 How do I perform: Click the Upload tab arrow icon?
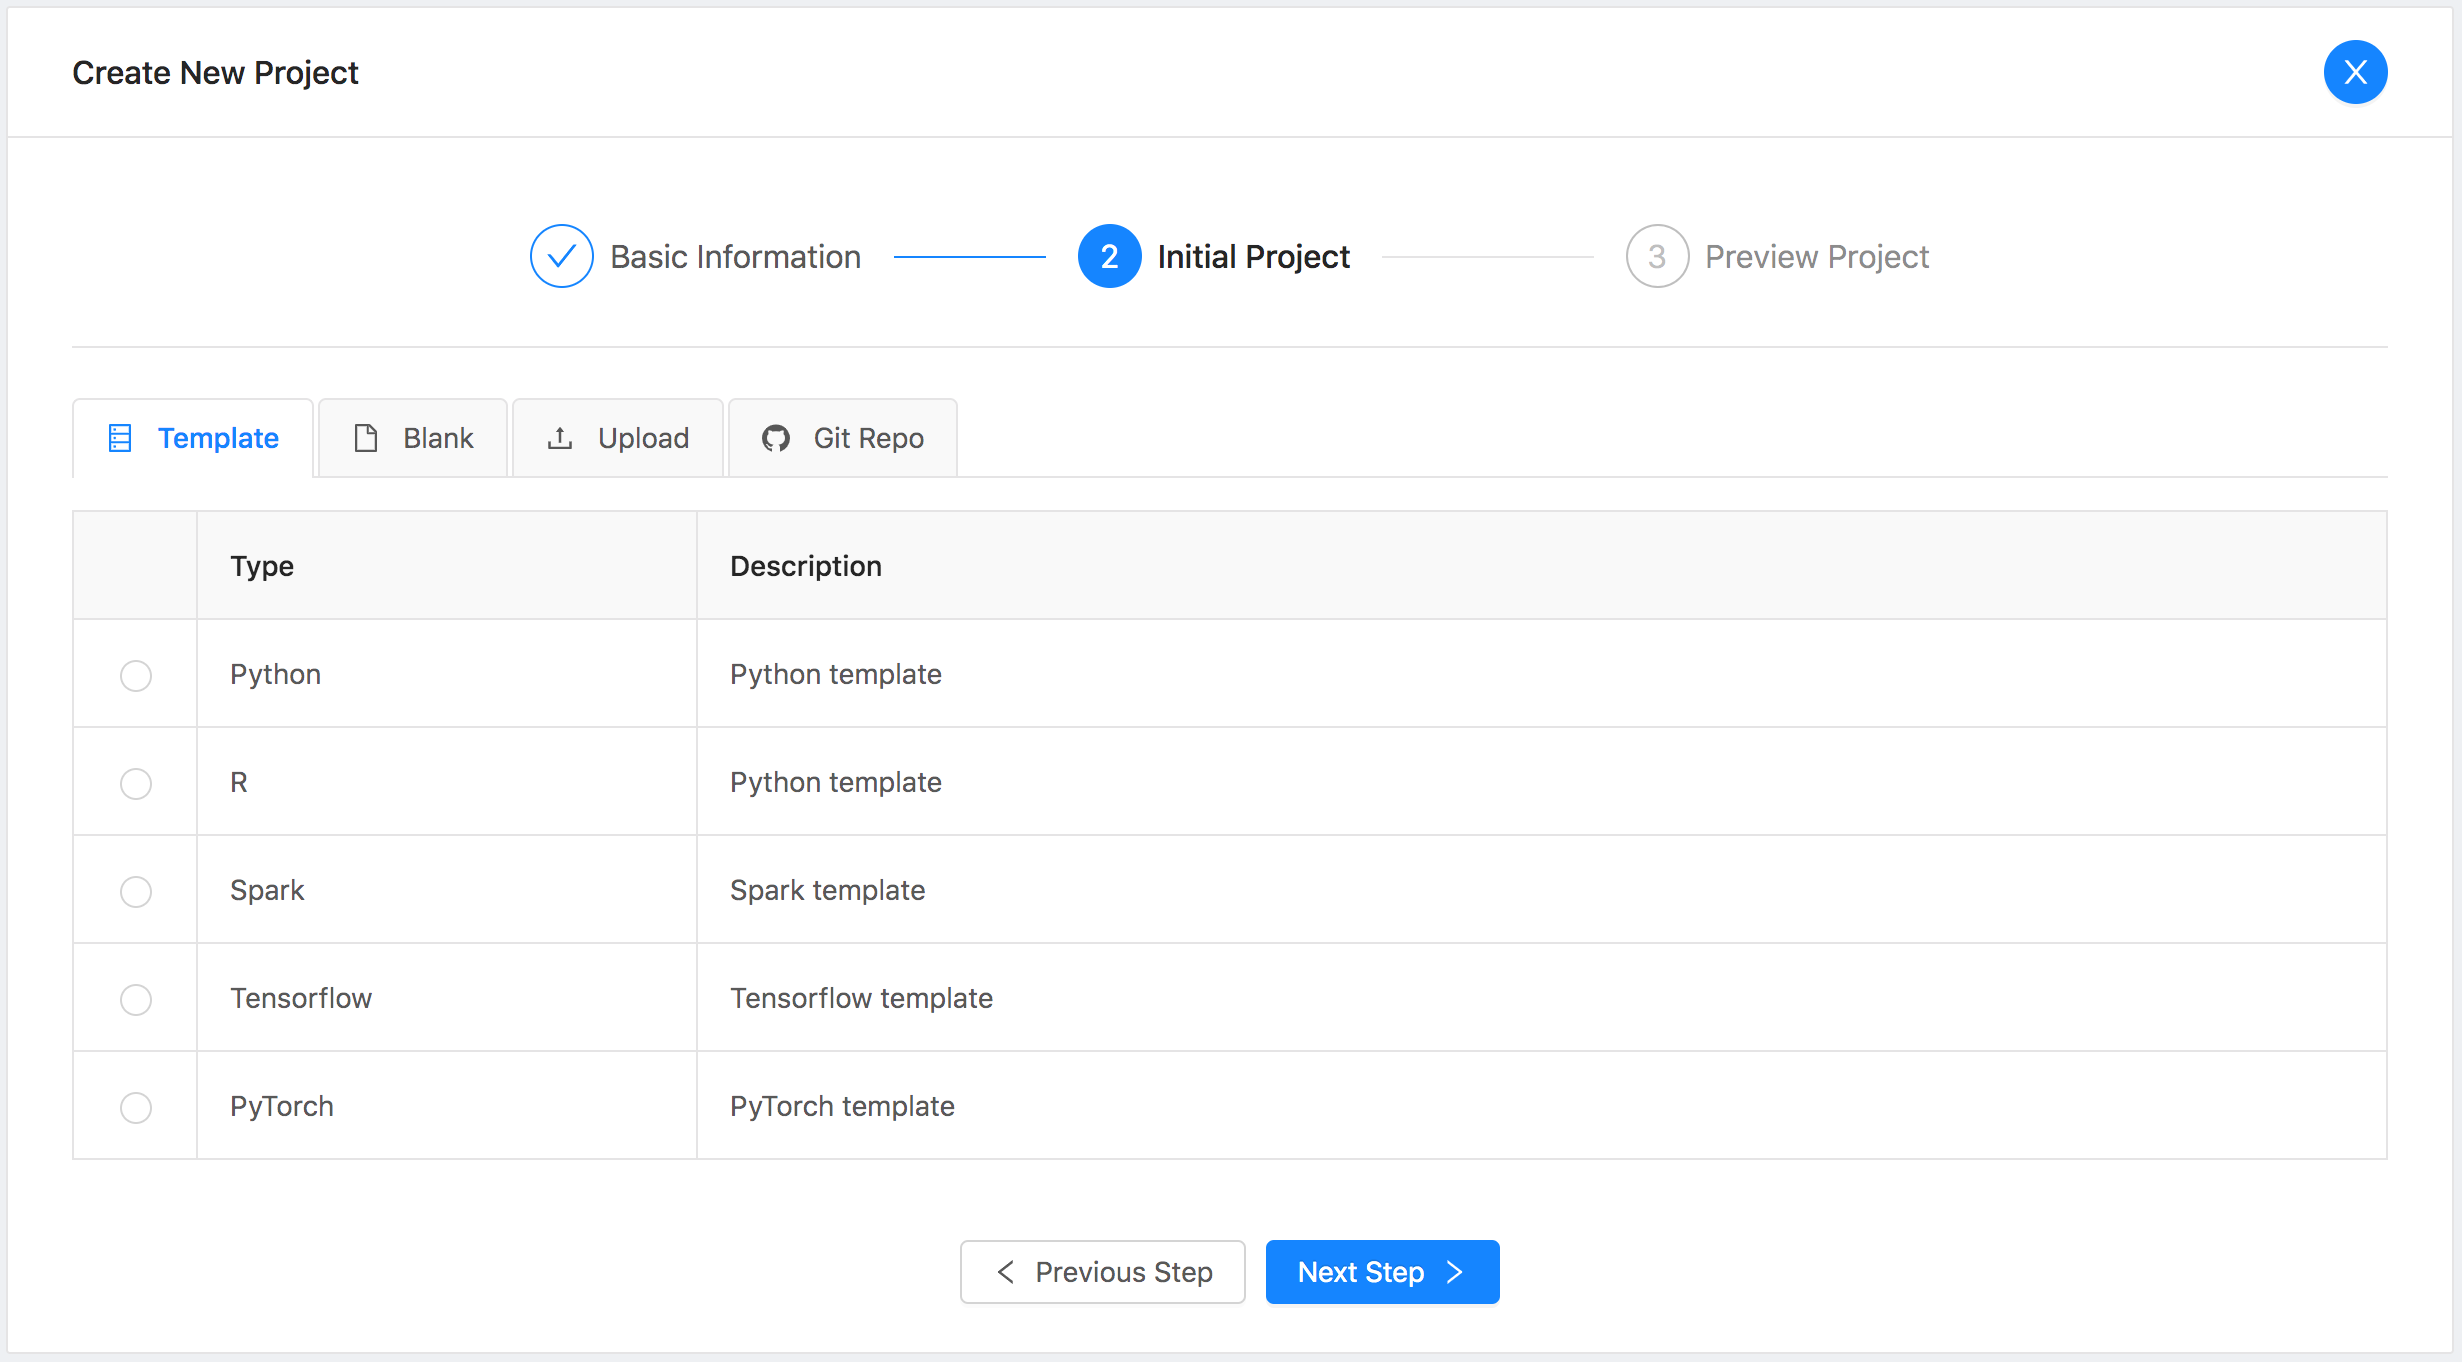coord(560,438)
